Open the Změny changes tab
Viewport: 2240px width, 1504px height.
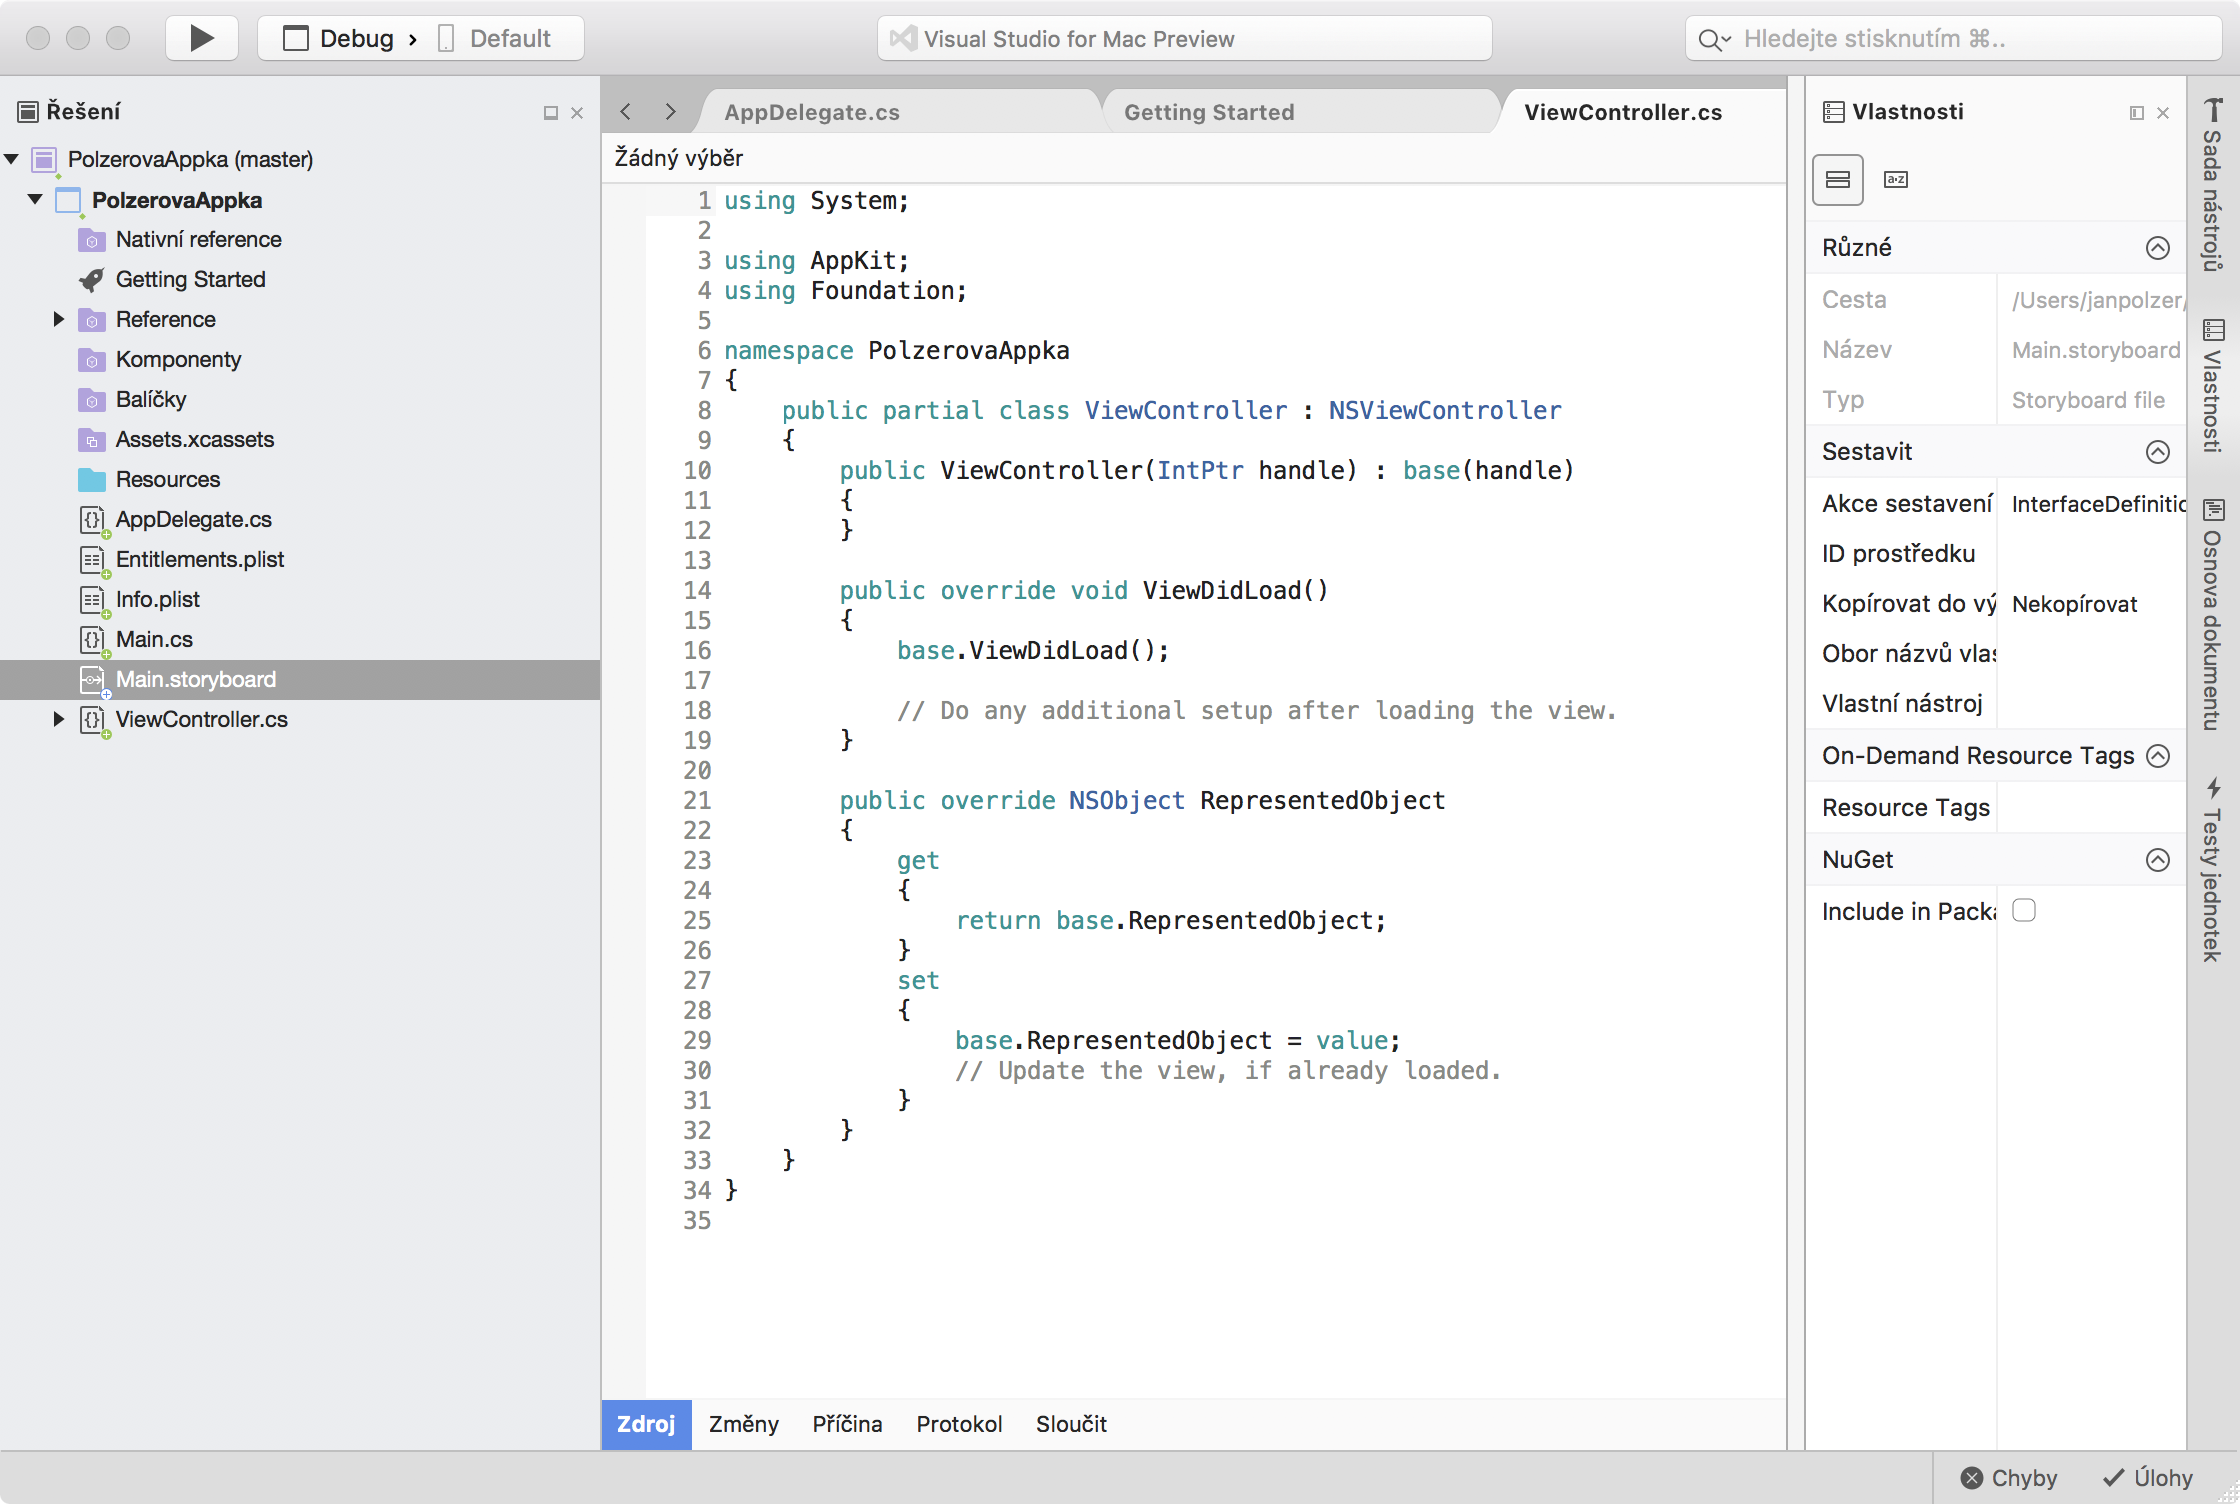pos(744,1424)
